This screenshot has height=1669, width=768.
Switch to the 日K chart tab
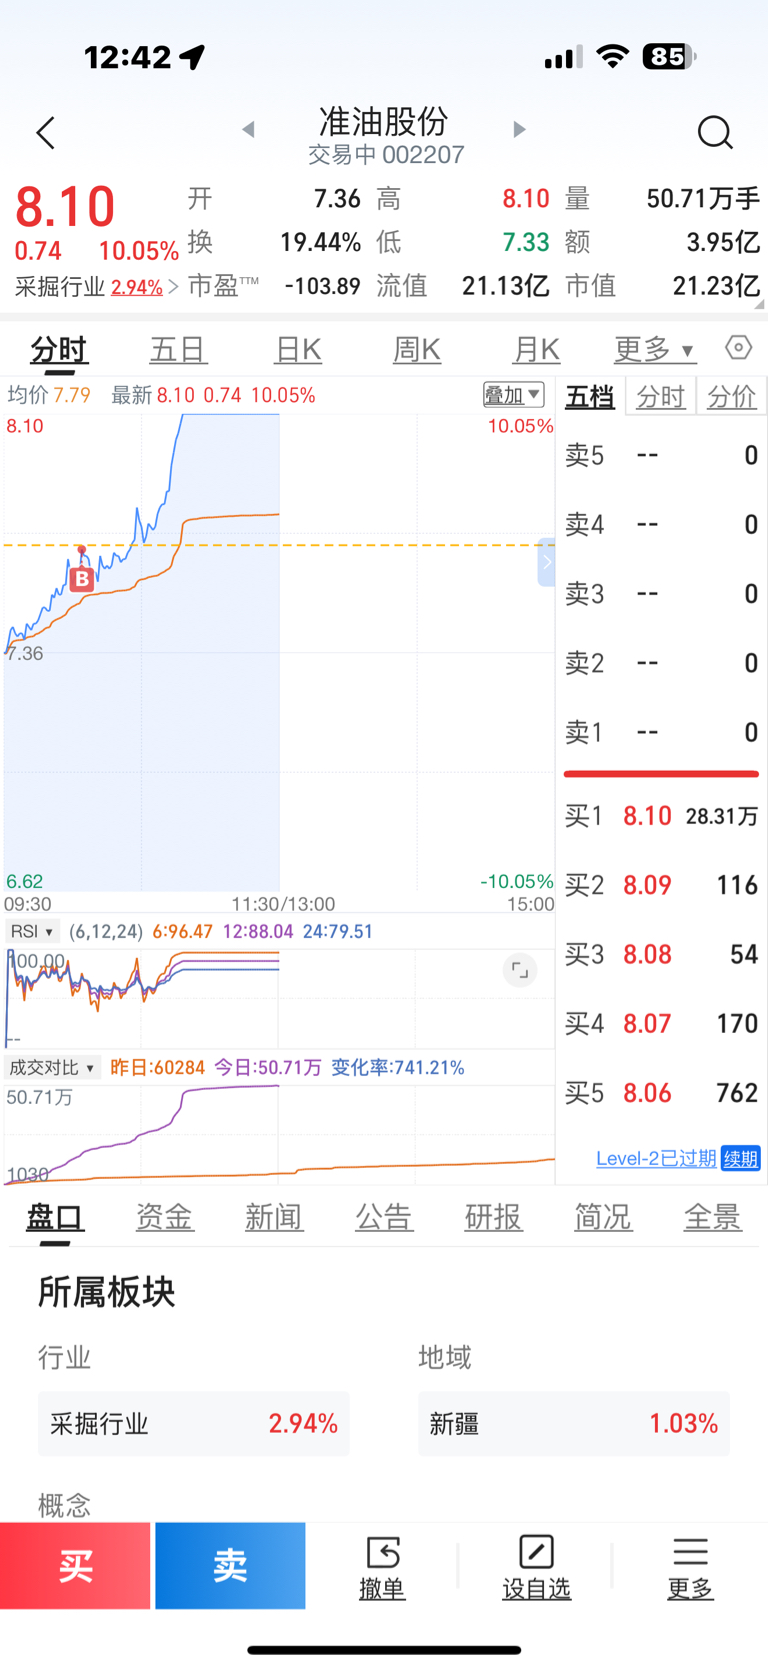[x=298, y=350]
